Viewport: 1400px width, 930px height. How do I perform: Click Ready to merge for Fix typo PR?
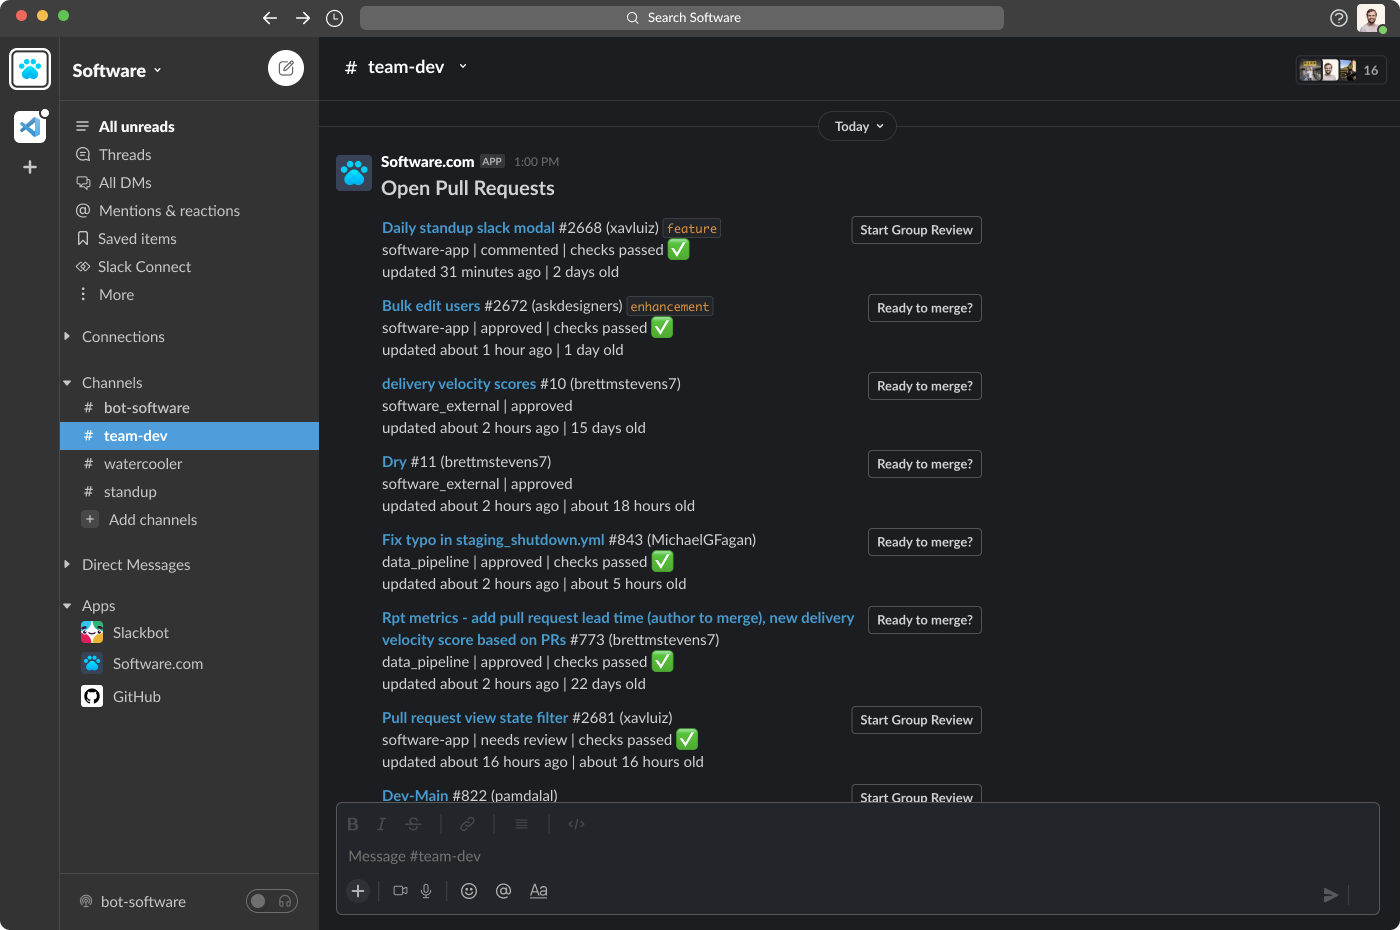[925, 542]
